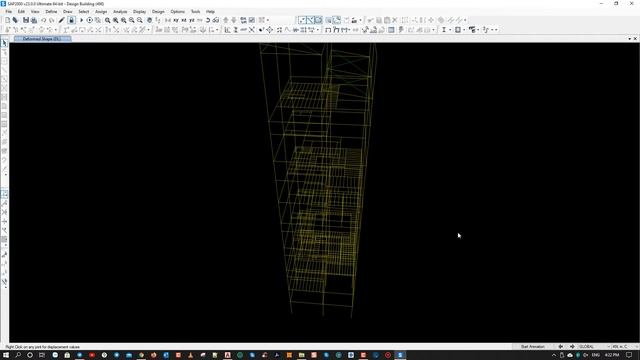
Task: Select the Deformed Shape window tab
Action: 42,39
